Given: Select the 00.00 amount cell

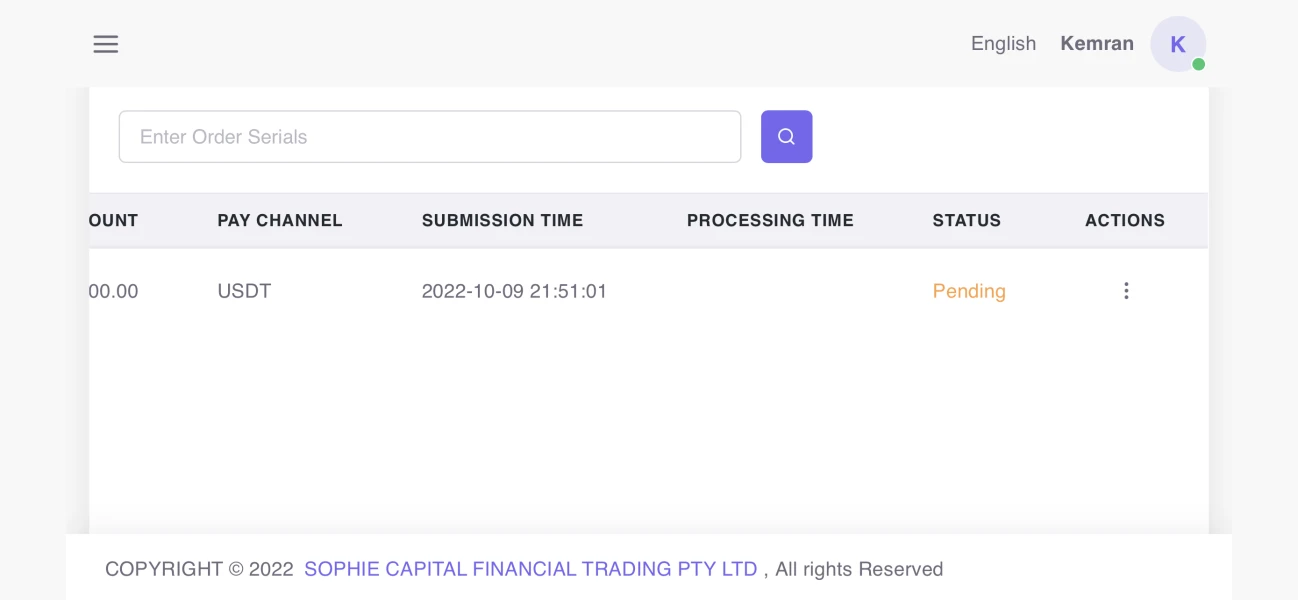Looking at the screenshot, I should coord(114,292).
